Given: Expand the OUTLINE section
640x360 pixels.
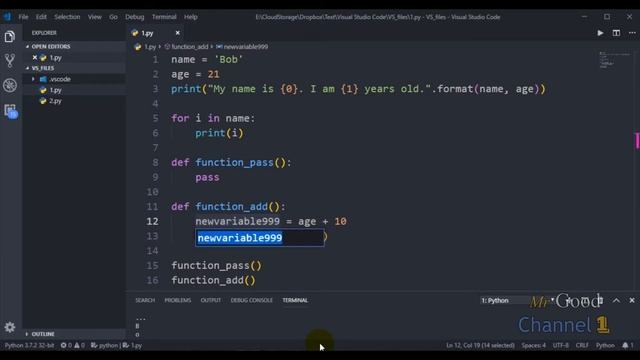Looking at the screenshot, I should point(73,334).
